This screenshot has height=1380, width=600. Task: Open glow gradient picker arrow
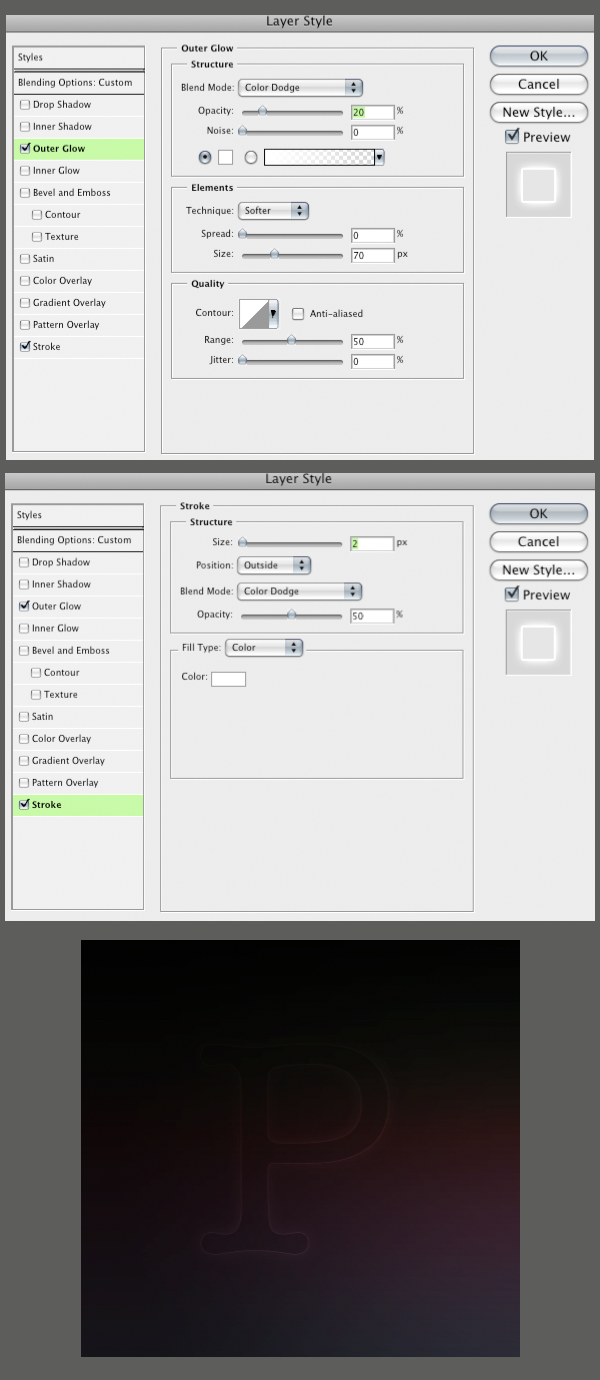click(380, 157)
